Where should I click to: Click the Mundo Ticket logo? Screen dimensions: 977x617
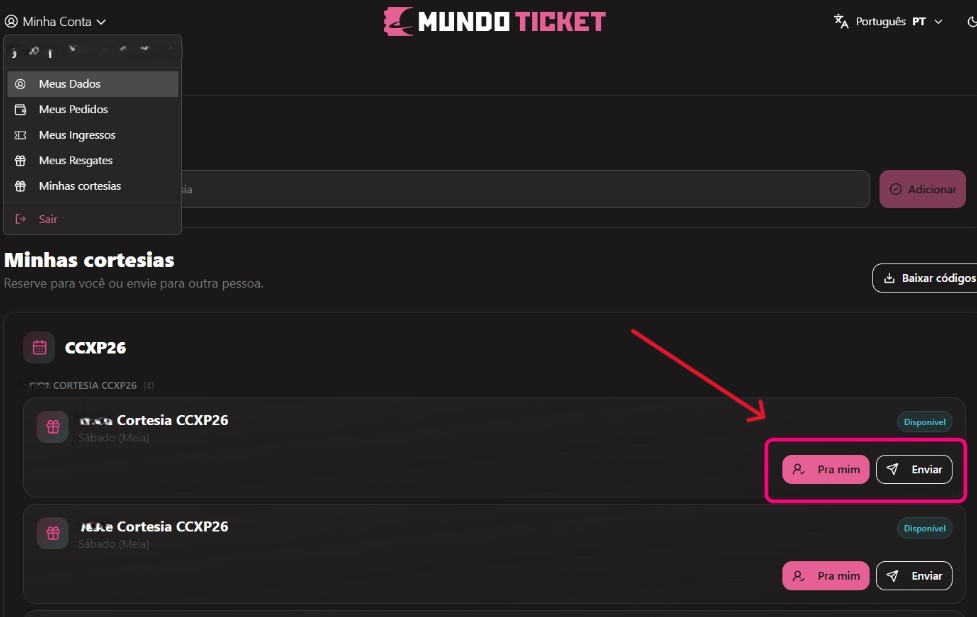[x=494, y=21]
